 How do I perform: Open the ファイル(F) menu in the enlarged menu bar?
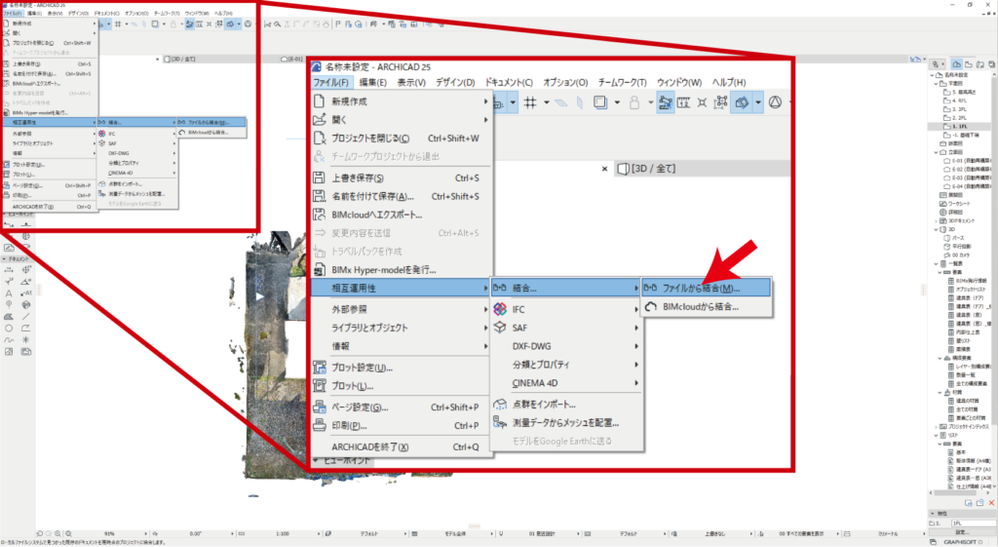click(330, 82)
